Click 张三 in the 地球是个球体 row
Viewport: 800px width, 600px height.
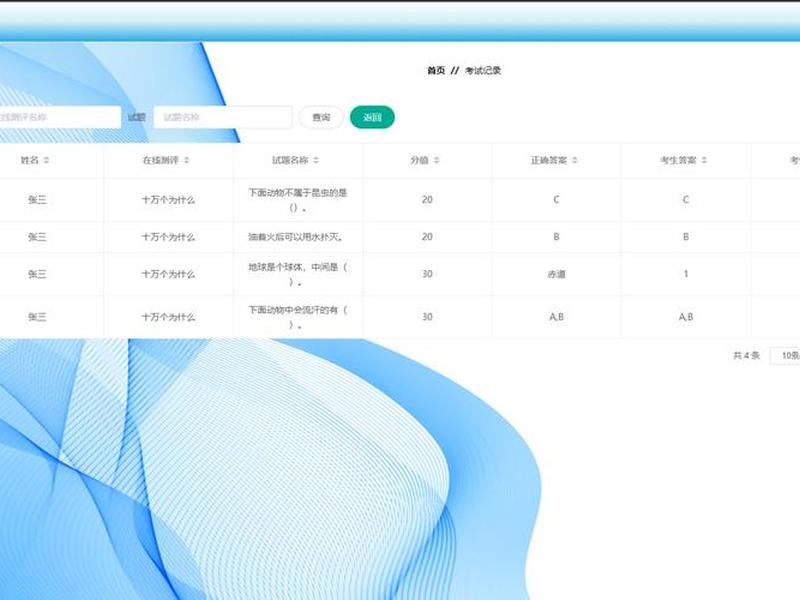[37, 274]
